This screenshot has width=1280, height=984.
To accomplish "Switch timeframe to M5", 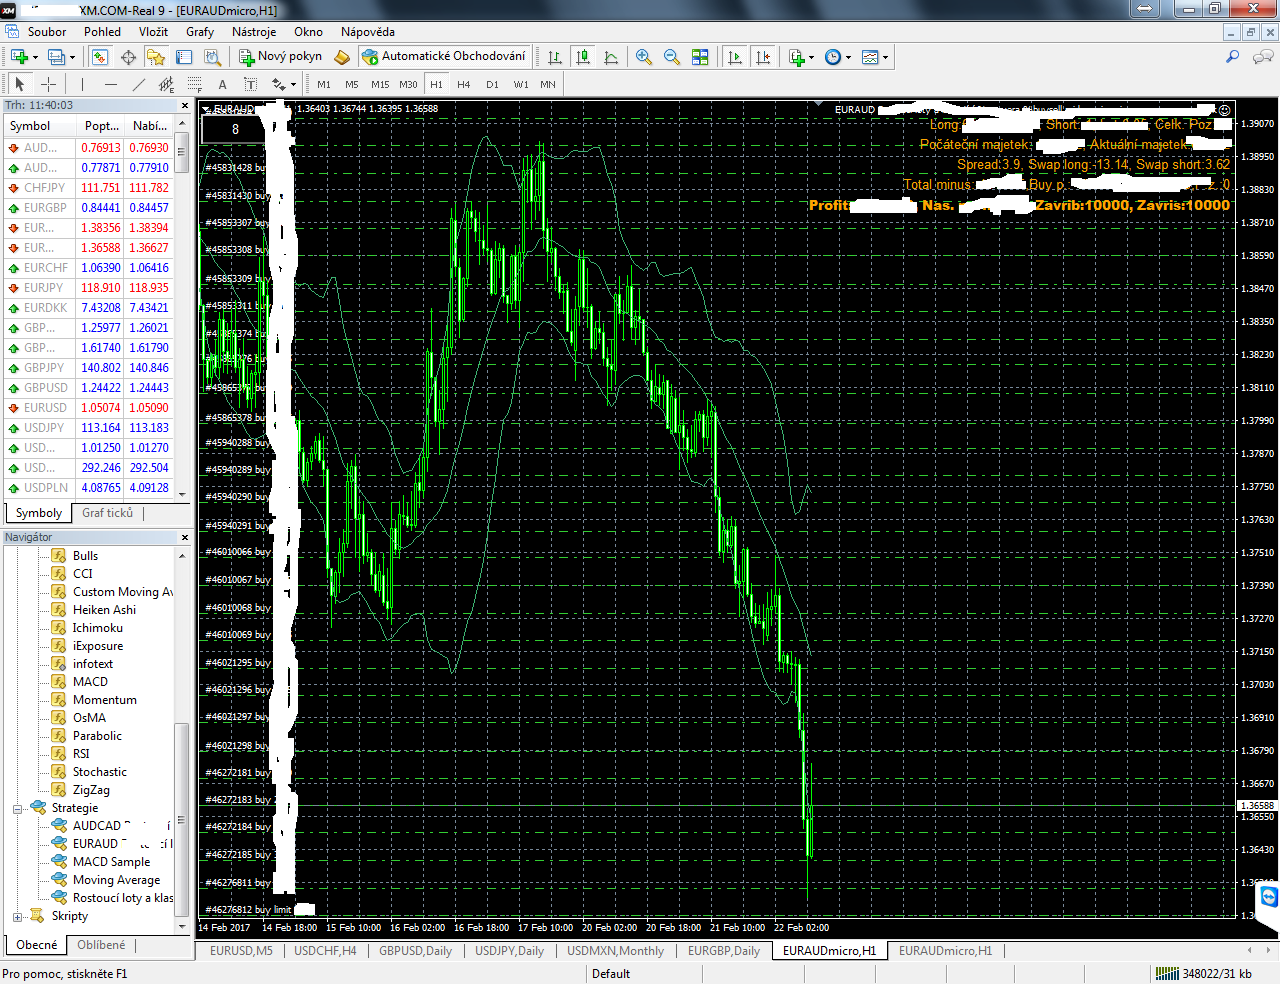I will pyautogui.click(x=352, y=84).
